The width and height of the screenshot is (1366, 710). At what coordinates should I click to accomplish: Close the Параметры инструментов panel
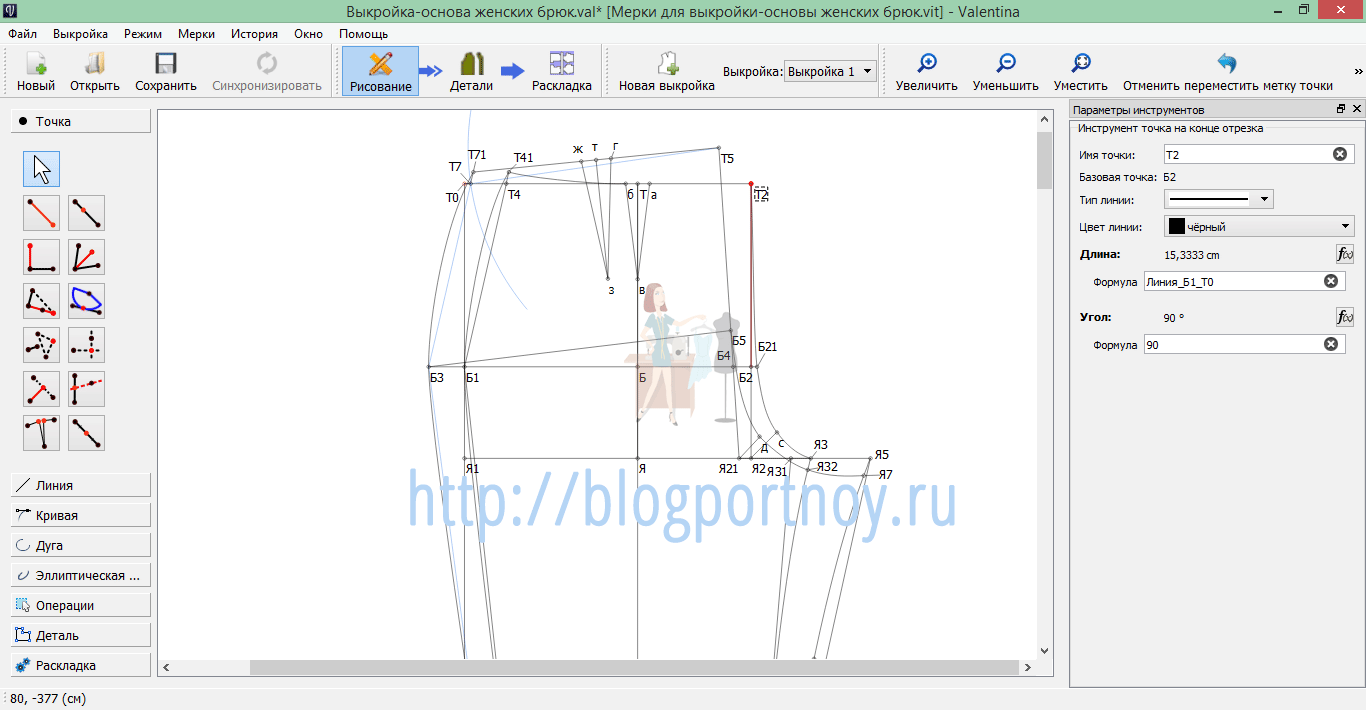tap(1357, 109)
